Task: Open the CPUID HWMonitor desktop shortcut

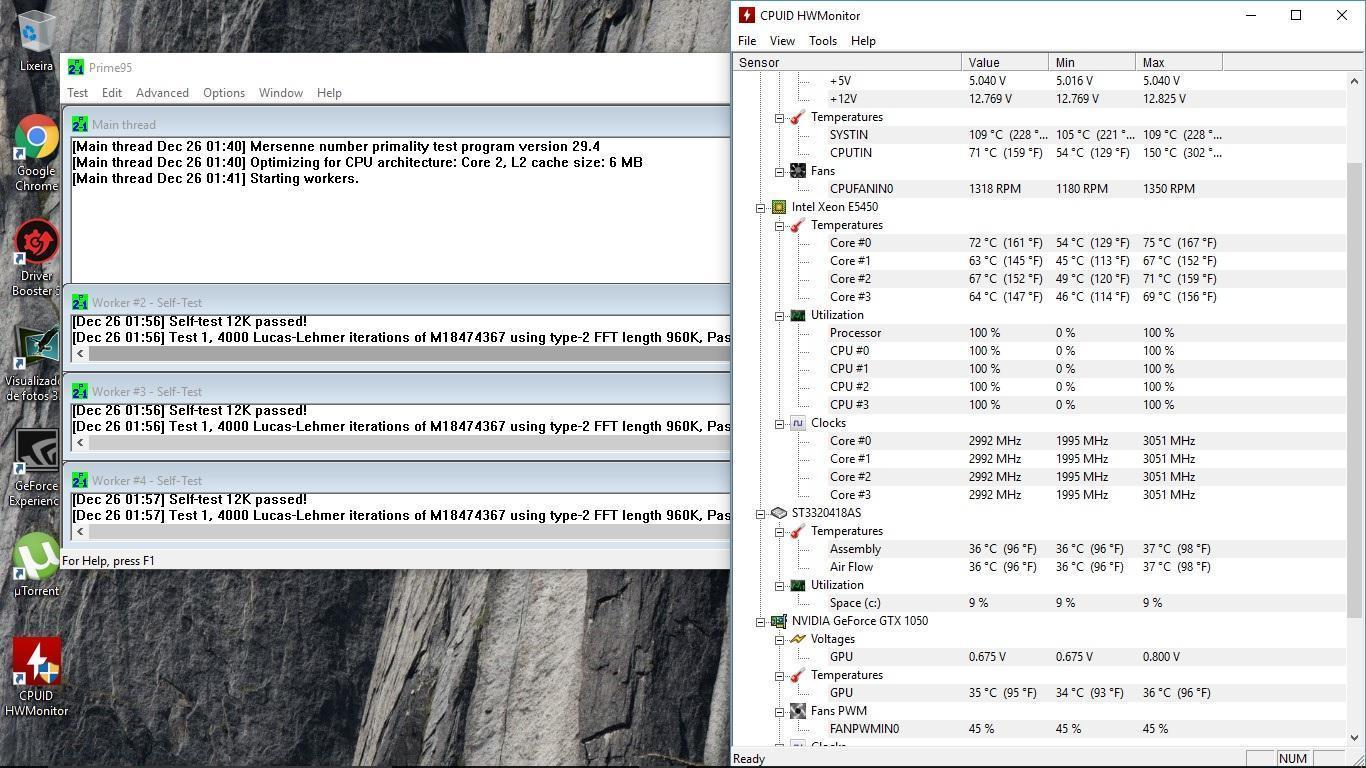Action: pyautogui.click(x=36, y=677)
